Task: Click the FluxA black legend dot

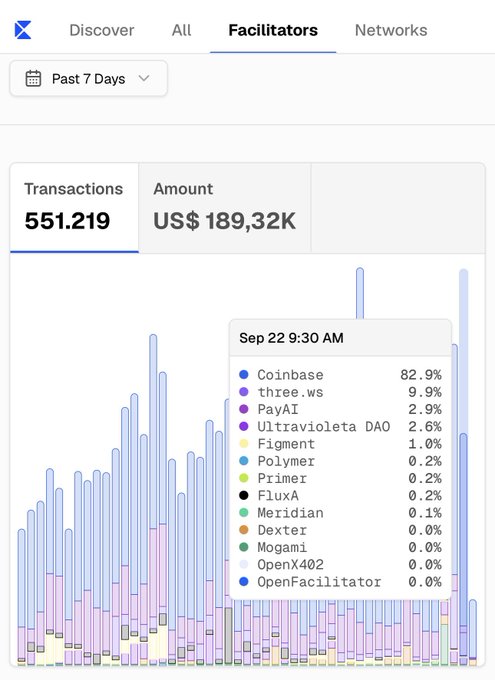Action: (244, 495)
